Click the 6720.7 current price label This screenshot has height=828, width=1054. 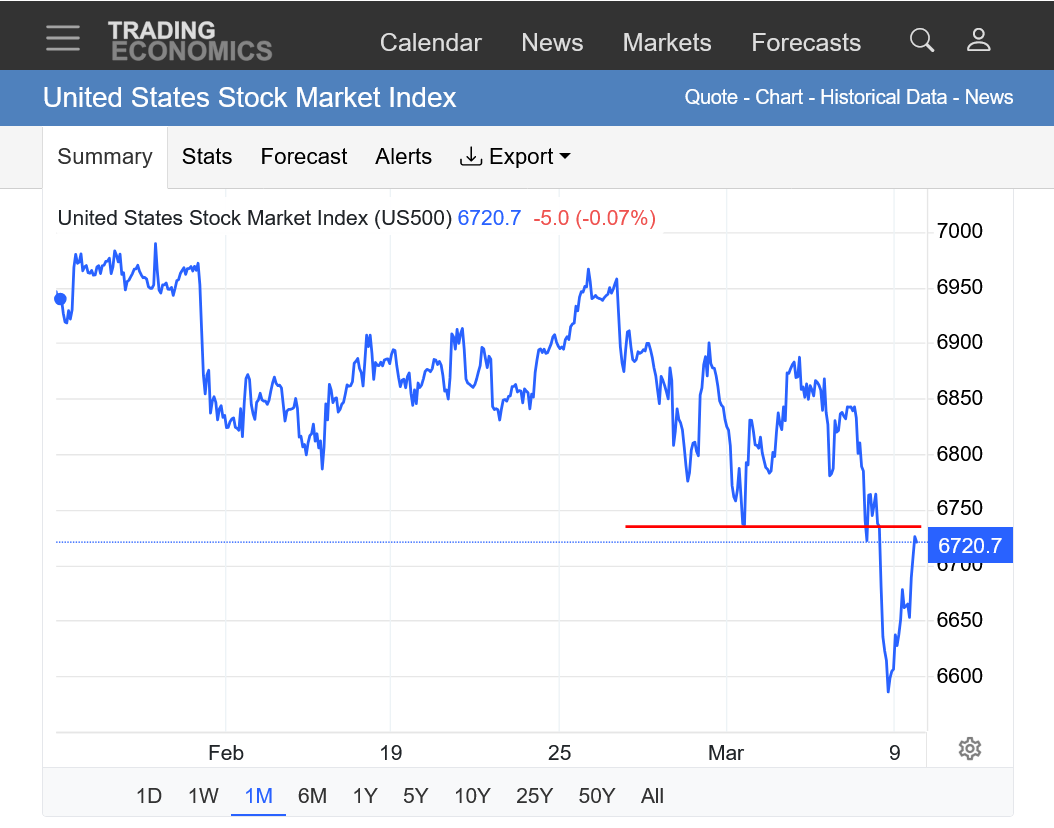coord(970,545)
